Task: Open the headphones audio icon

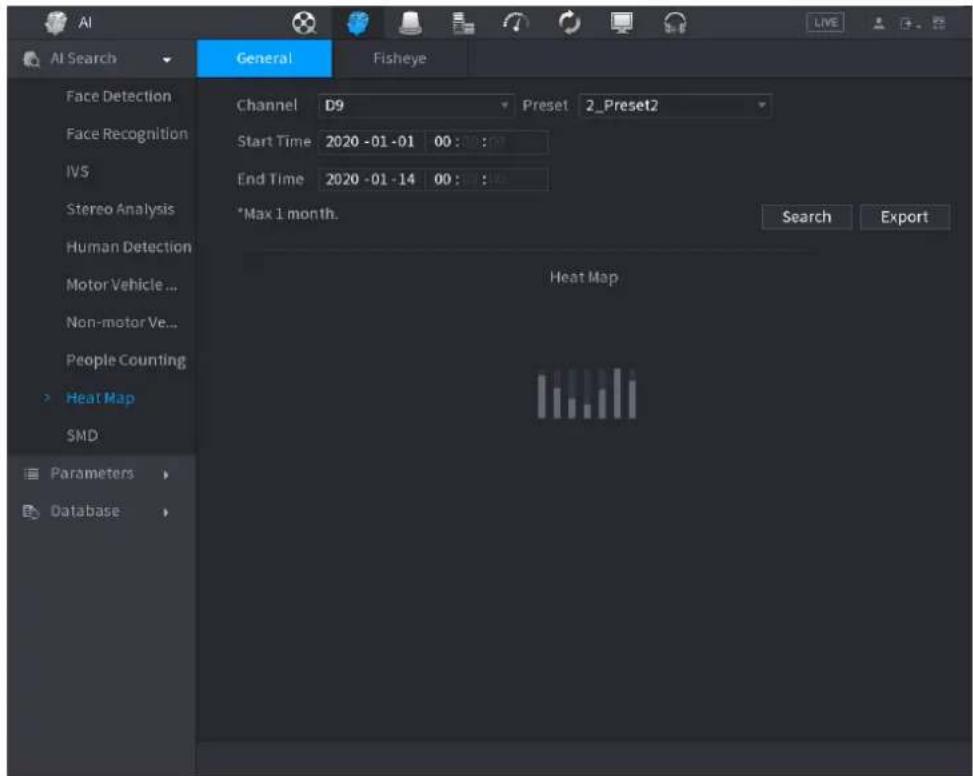Action: [x=675, y=24]
